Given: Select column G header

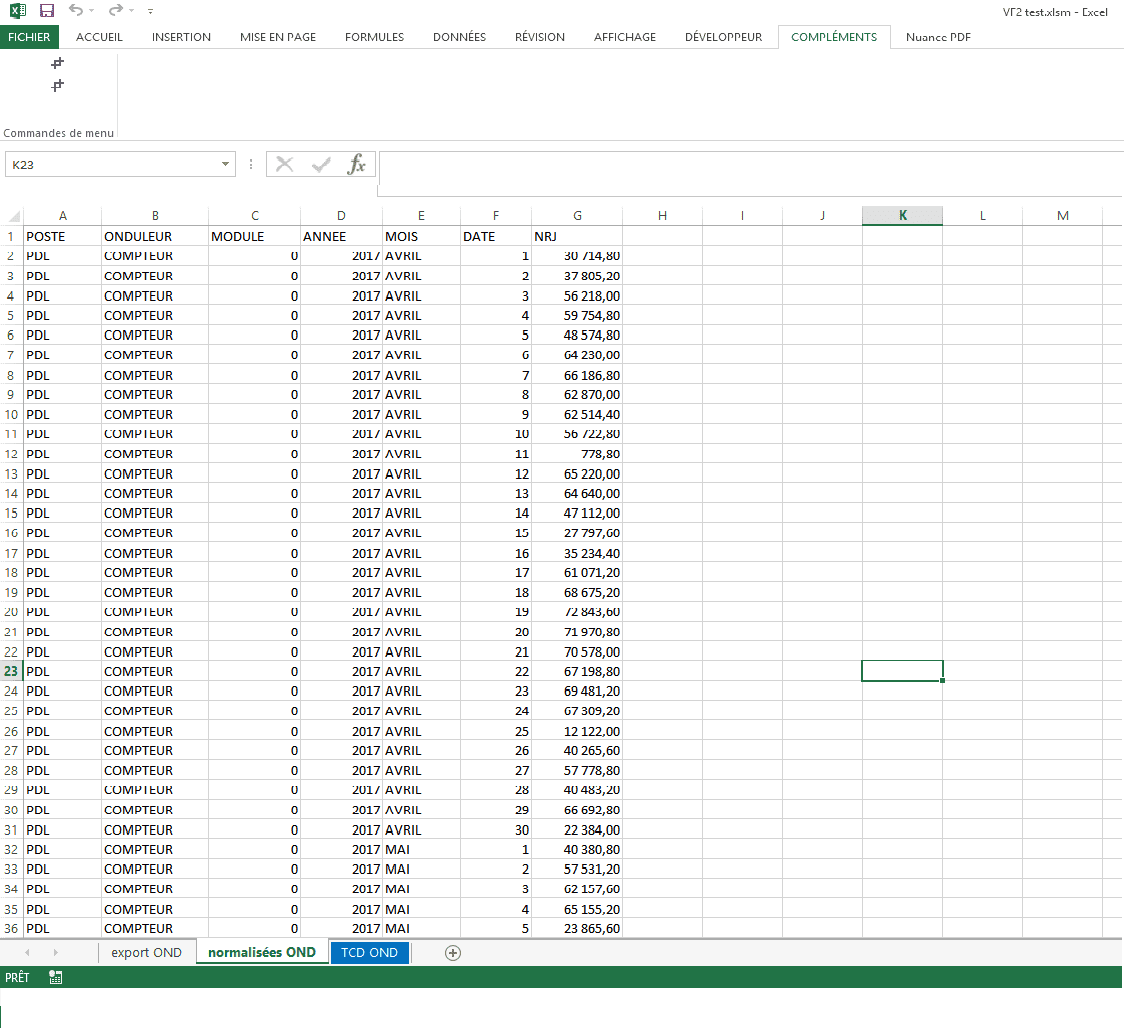Looking at the screenshot, I should coord(577,216).
